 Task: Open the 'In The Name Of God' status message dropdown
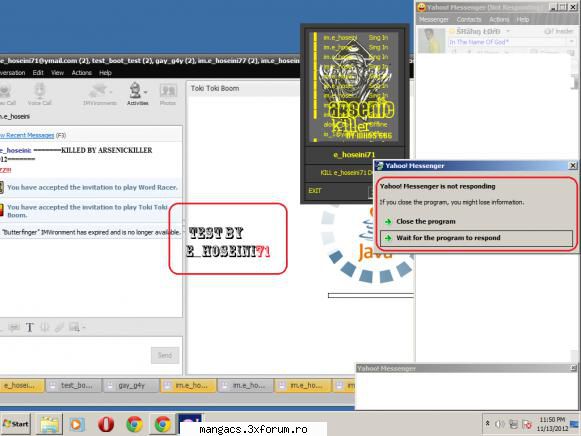(x=571, y=41)
